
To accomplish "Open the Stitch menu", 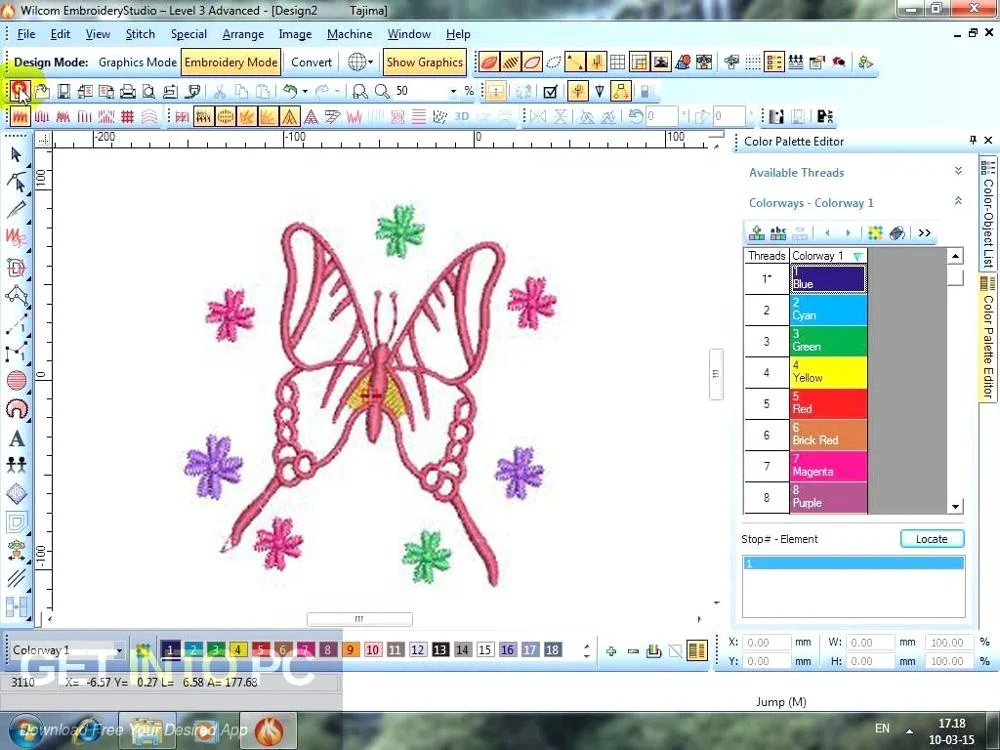I will [x=140, y=34].
